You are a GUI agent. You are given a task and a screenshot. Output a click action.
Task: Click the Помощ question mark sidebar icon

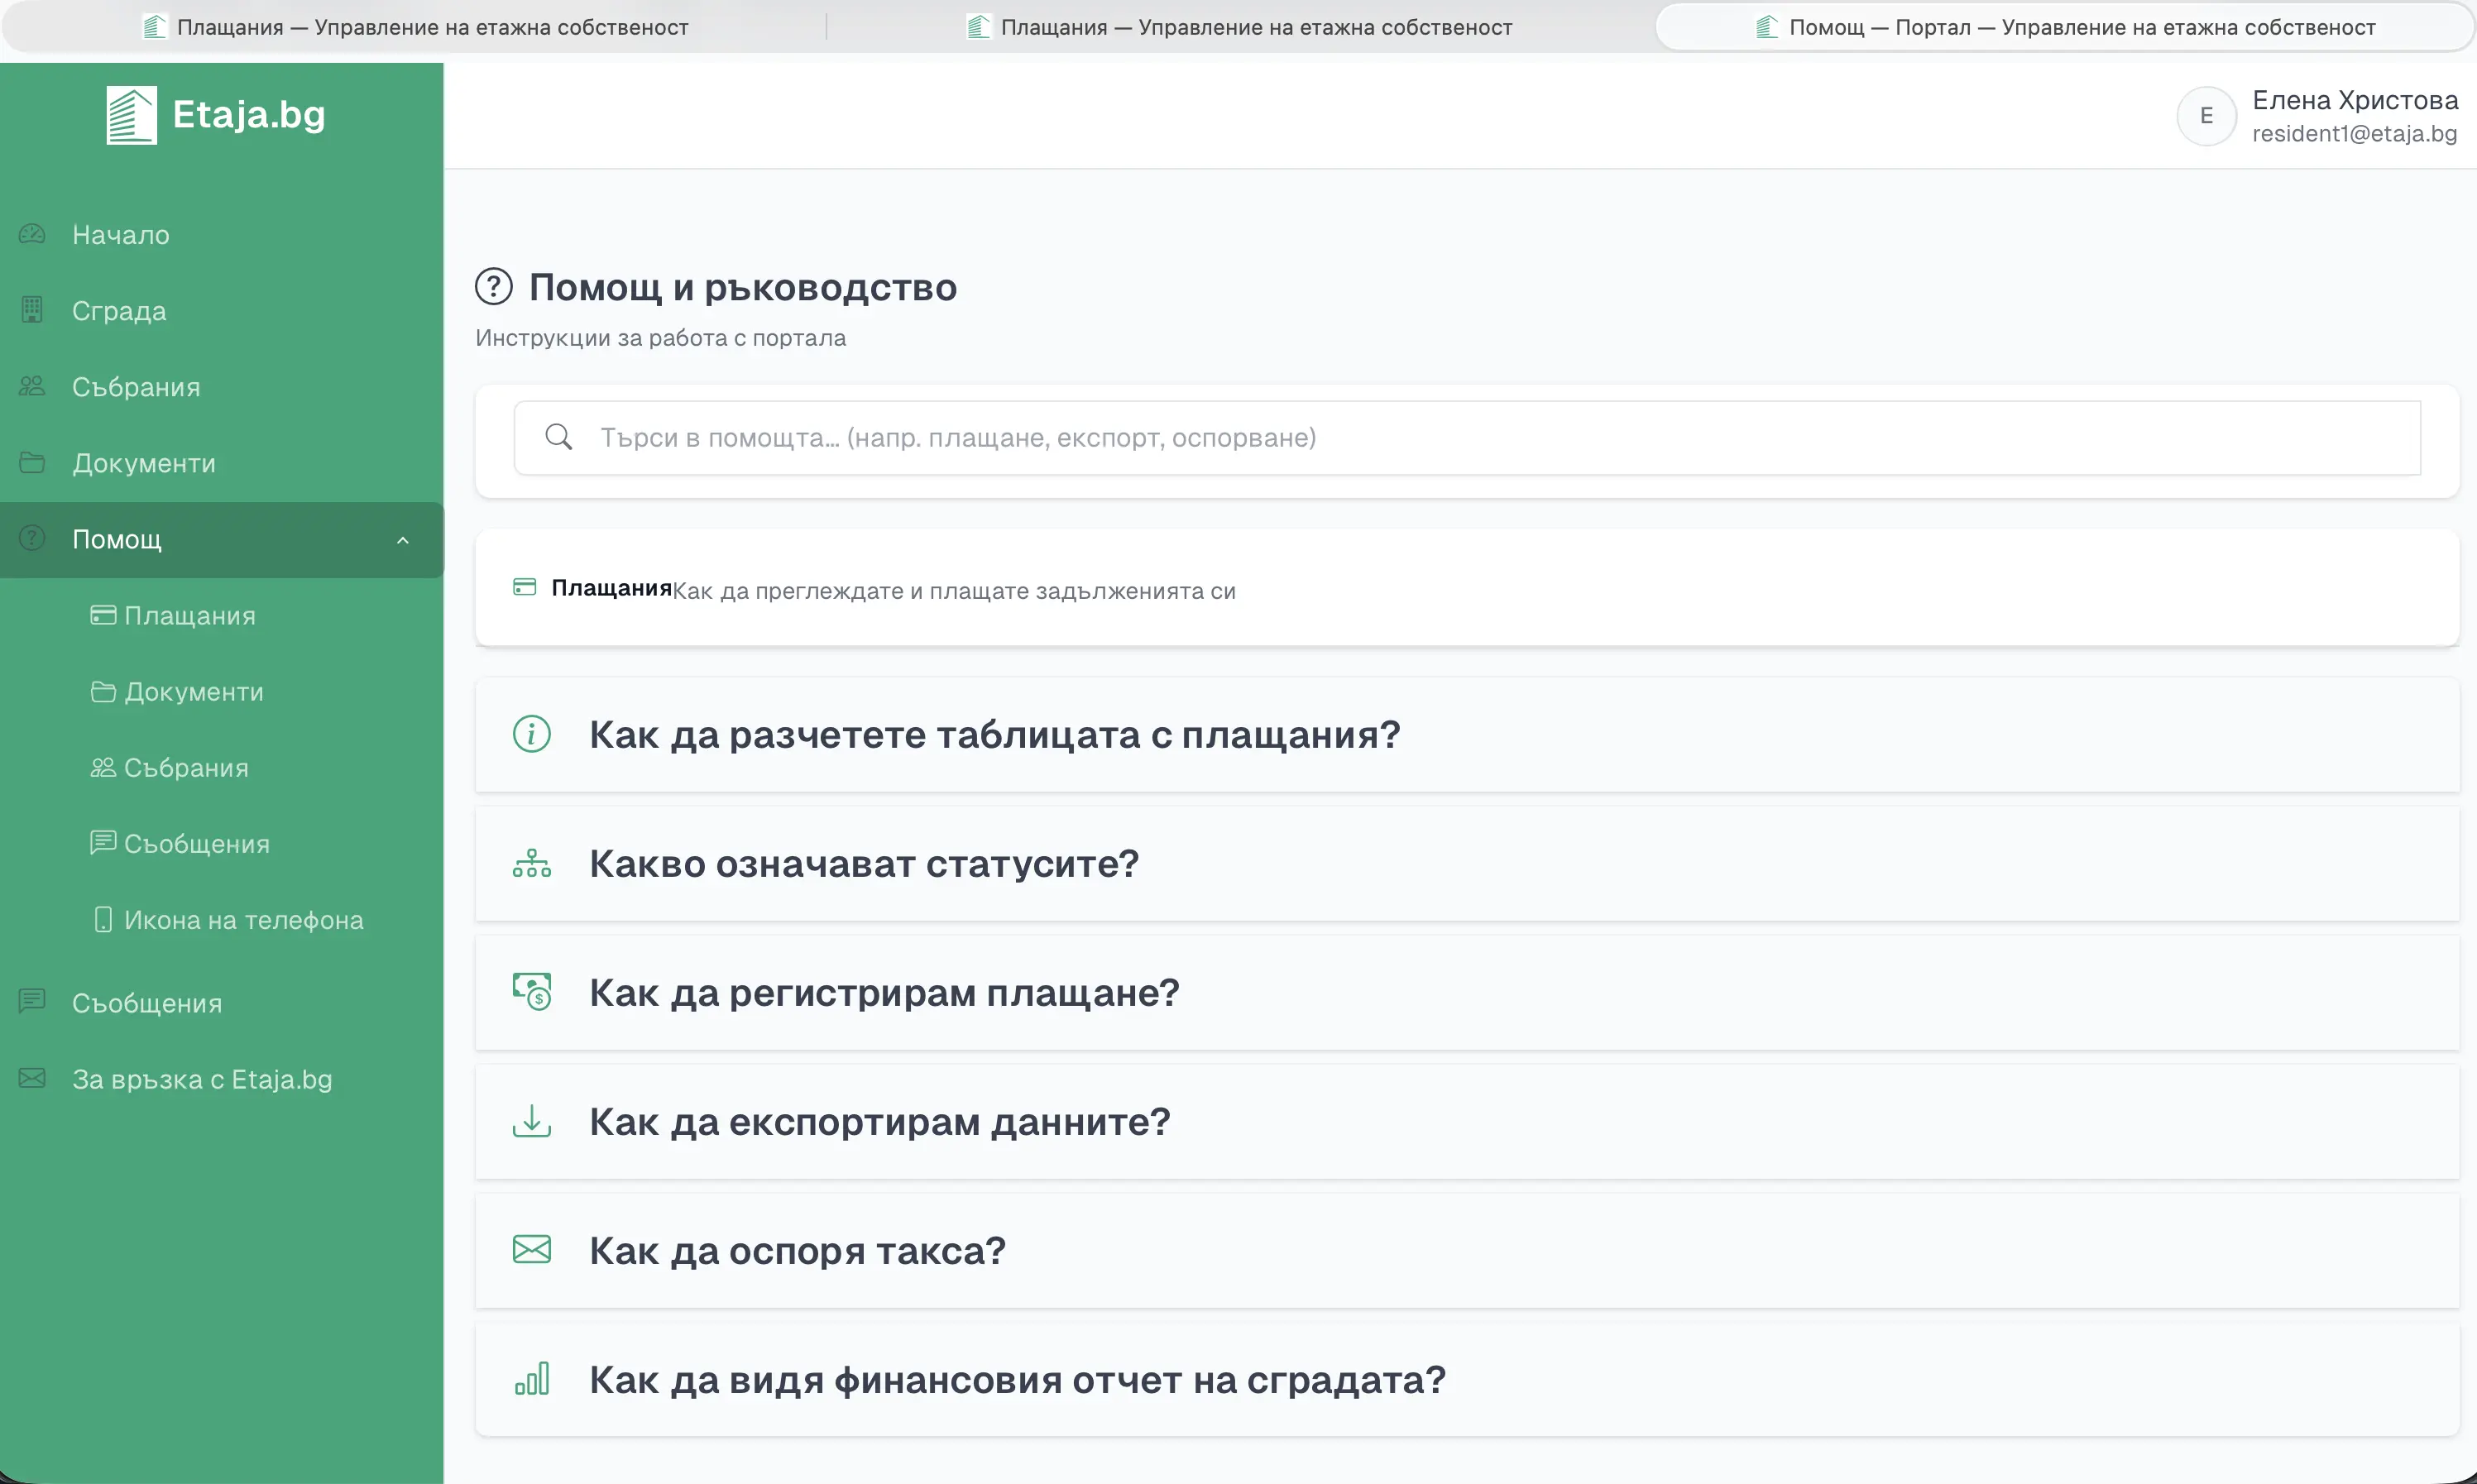32,538
